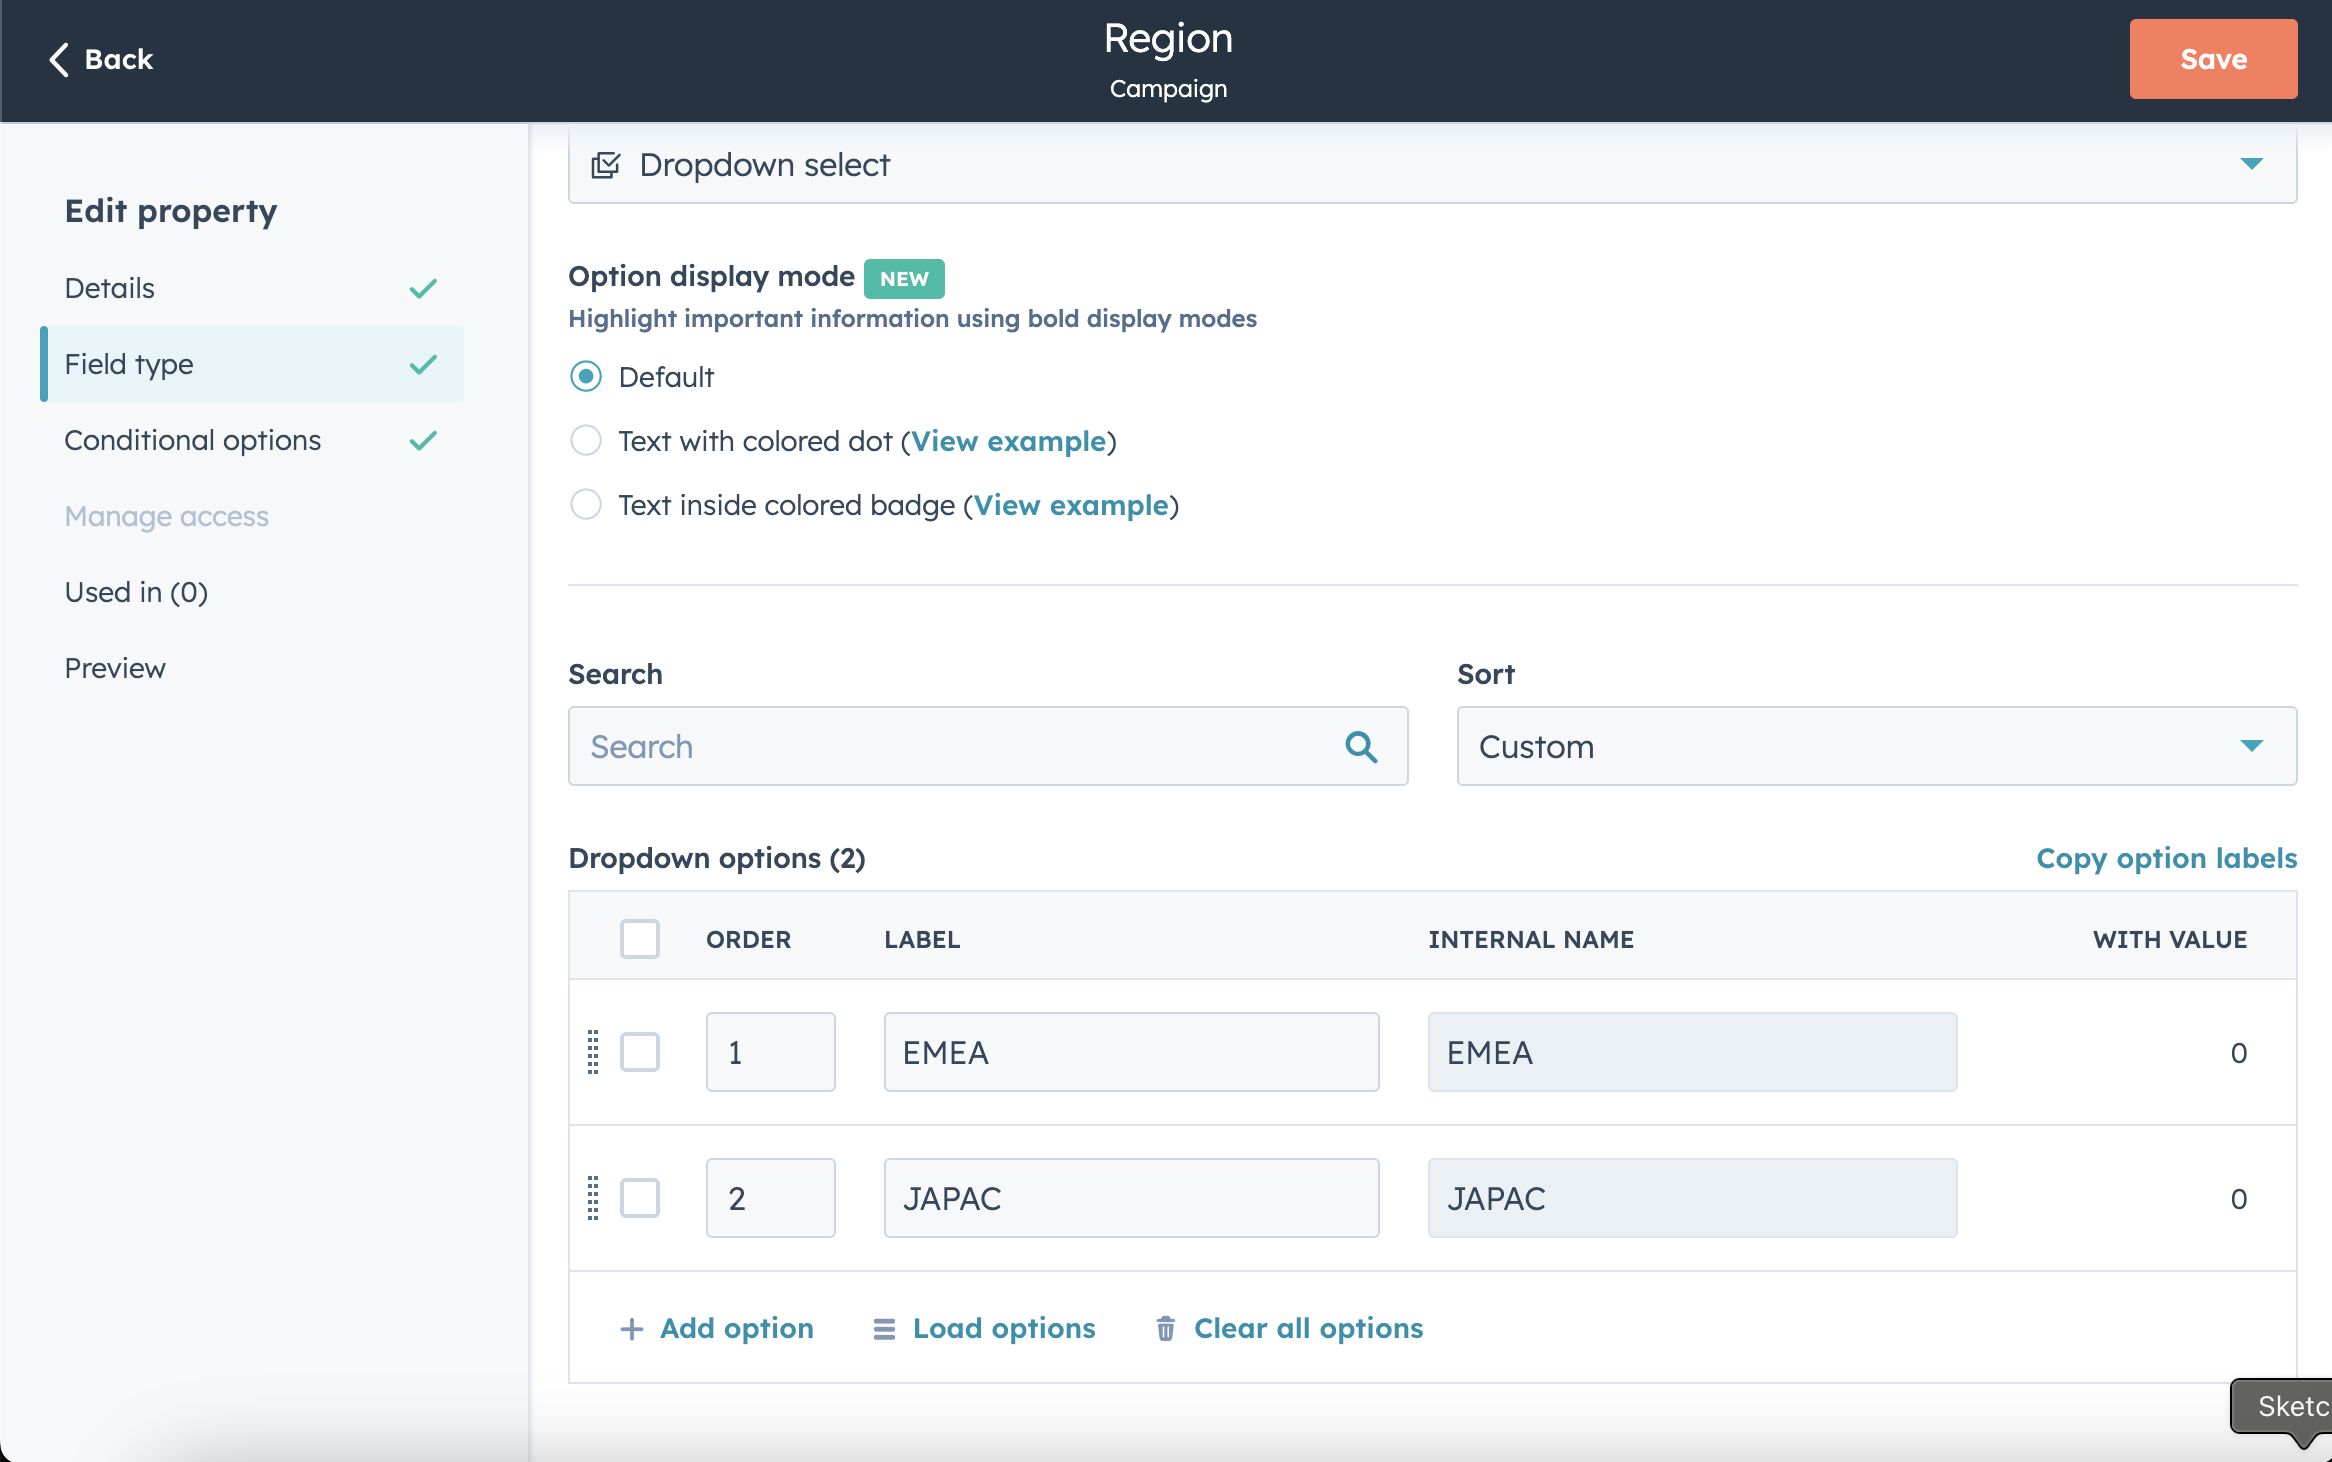Open the Used in (0) section
This screenshot has width=2332, height=1462.
click(x=136, y=592)
